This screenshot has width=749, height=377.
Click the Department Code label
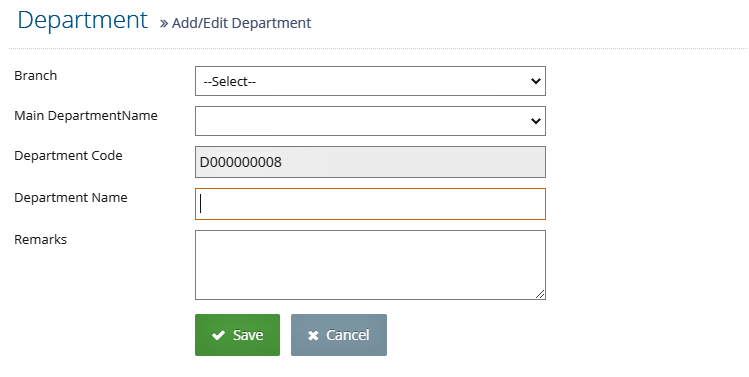pos(68,156)
